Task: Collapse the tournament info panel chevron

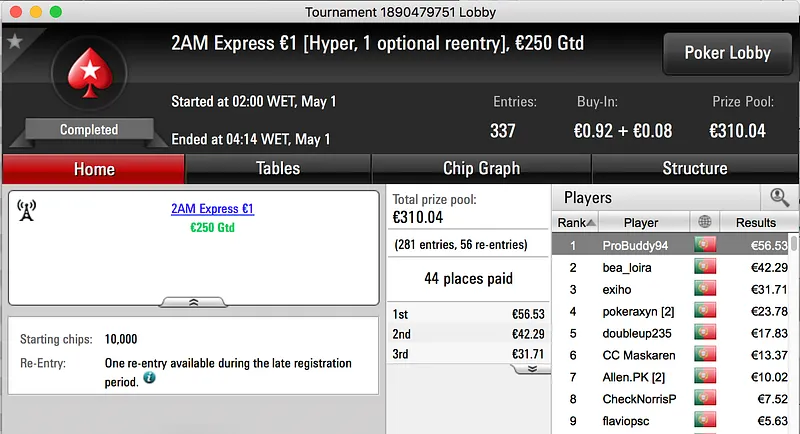Action: pyautogui.click(x=193, y=301)
